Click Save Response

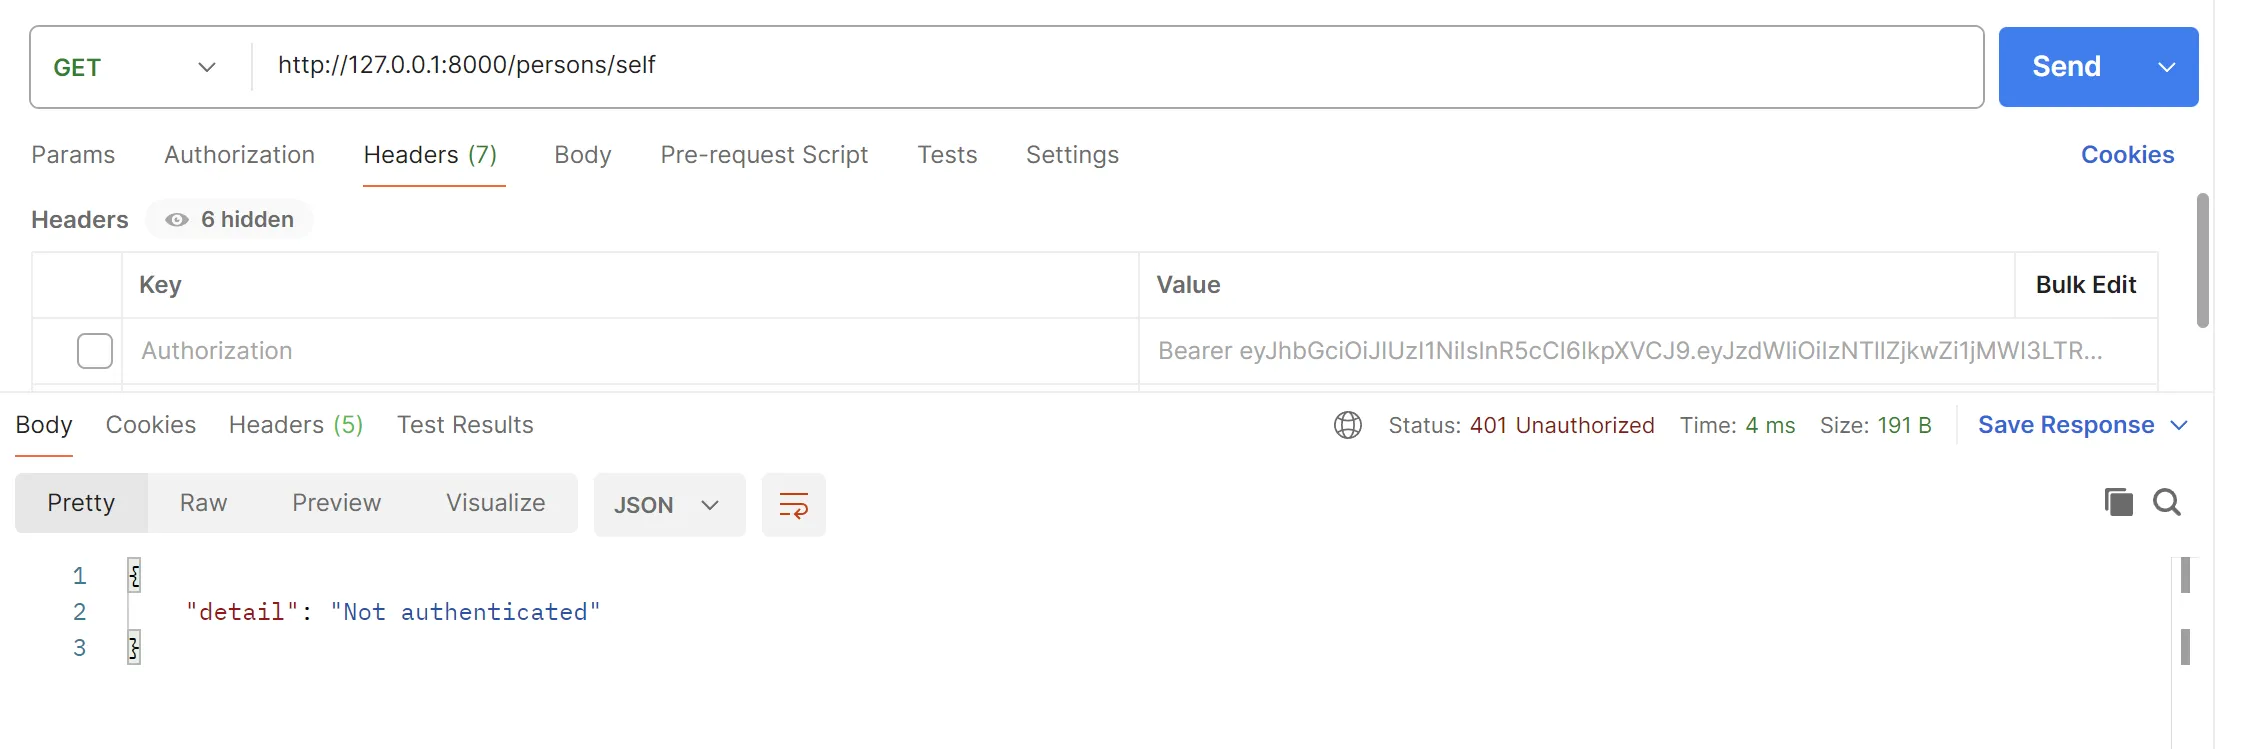coord(2066,425)
